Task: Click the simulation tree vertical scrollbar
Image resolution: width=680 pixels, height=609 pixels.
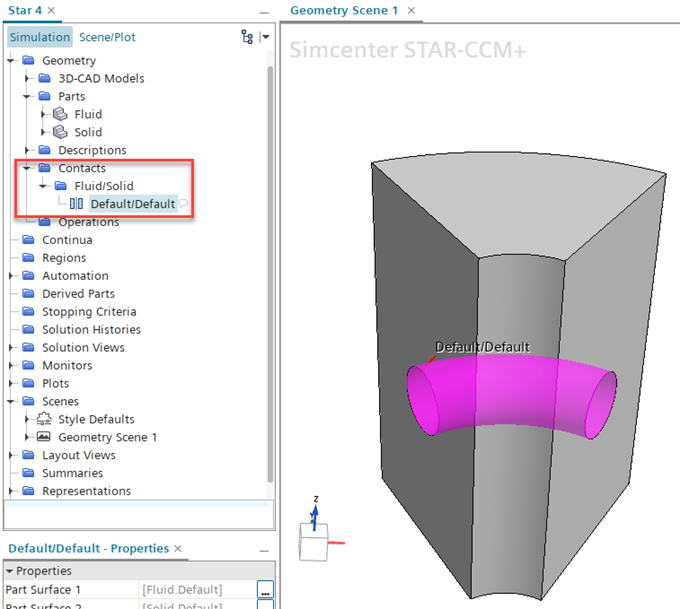Action: coord(270,250)
